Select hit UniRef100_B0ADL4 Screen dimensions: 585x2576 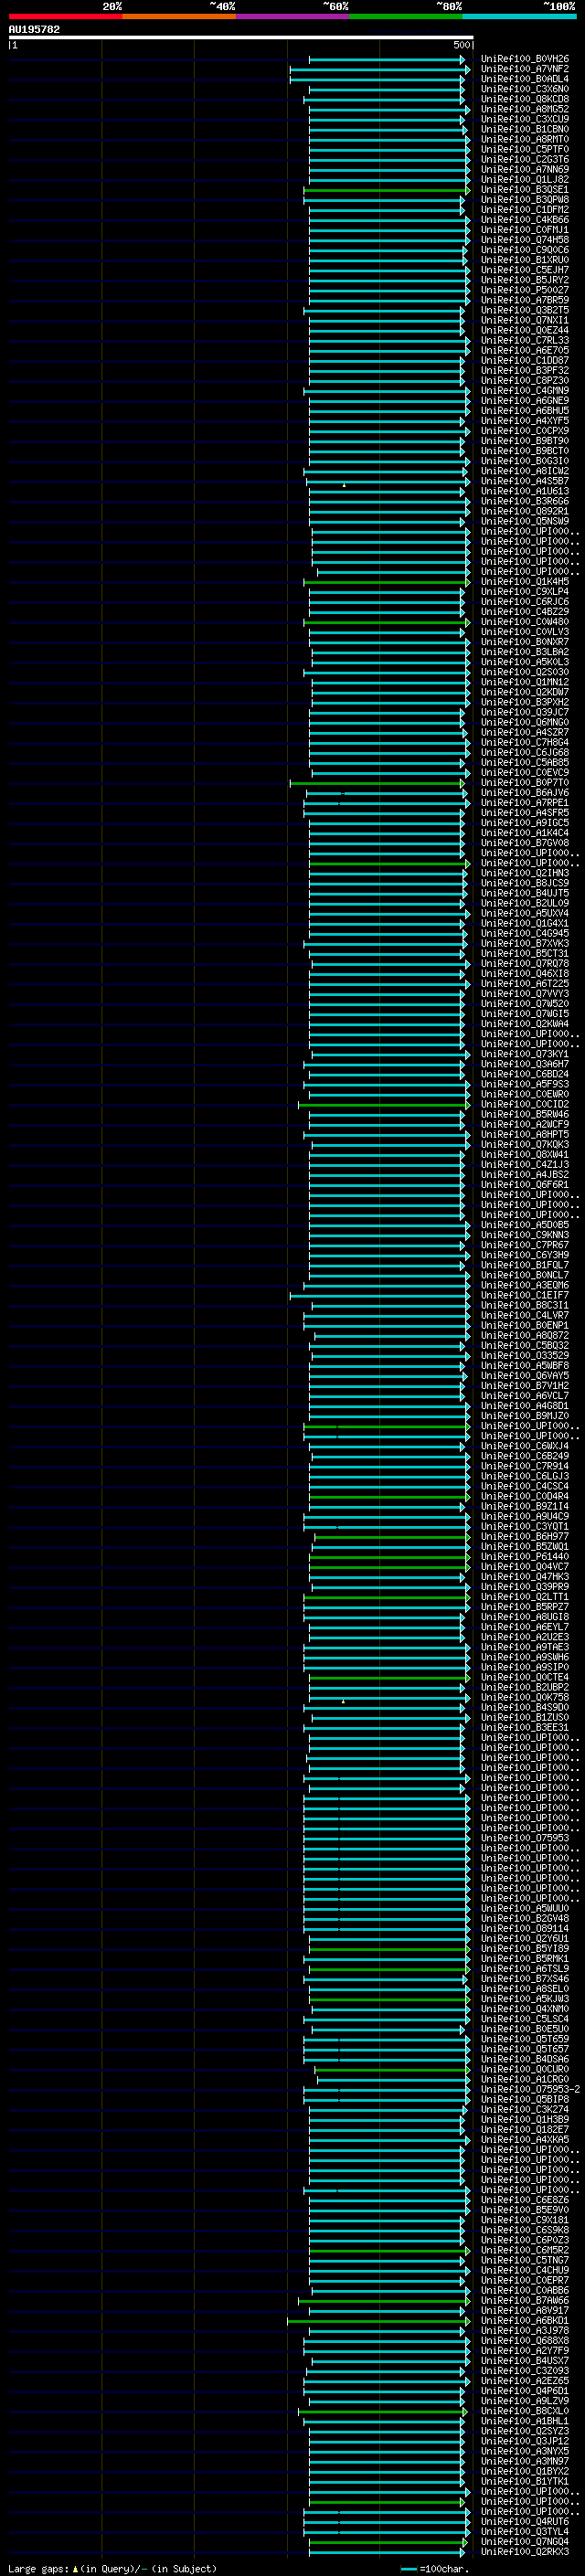[524, 80]
